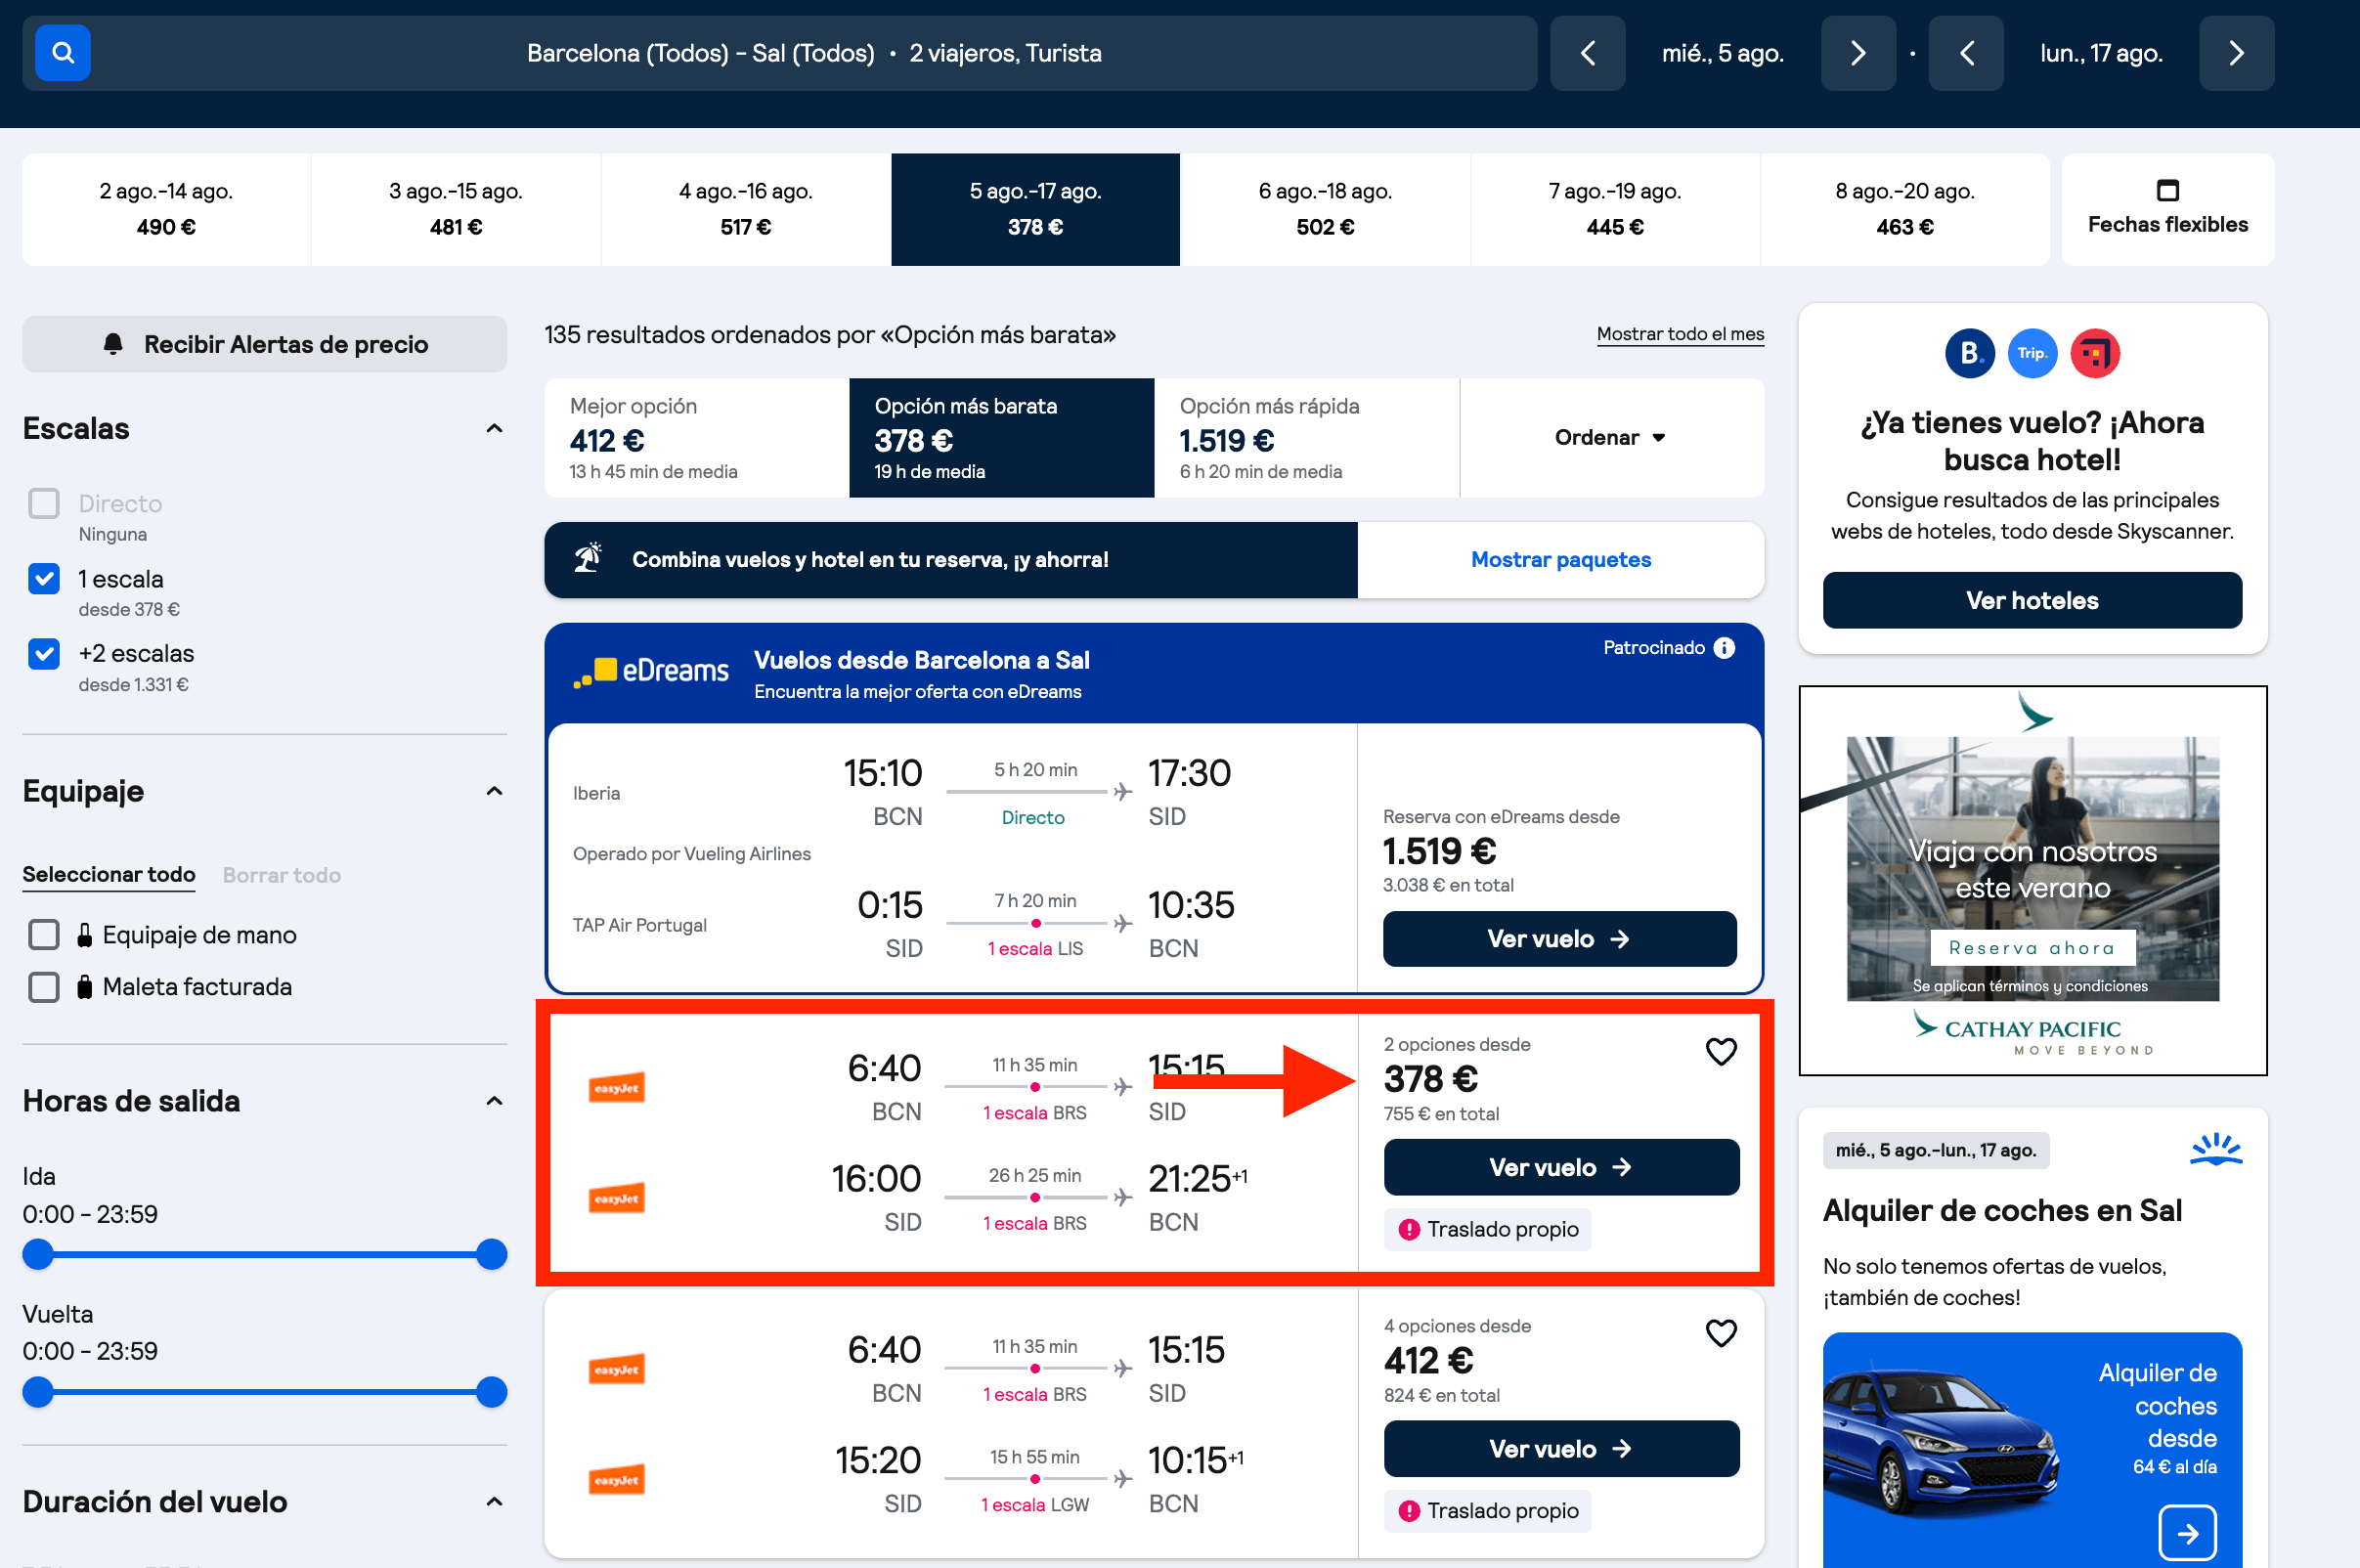Click the blue search magnifier icon

[63, 53]
